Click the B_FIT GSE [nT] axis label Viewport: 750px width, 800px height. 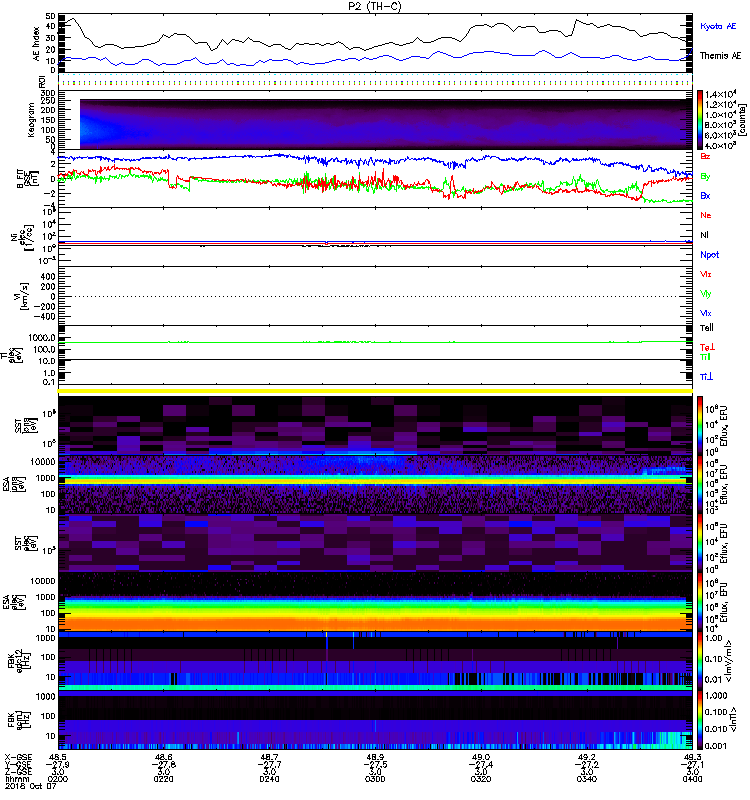click(x=27, y=179)
